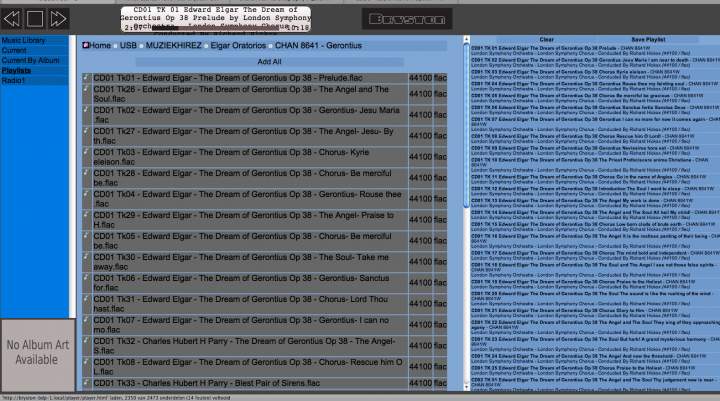Select playlist entry CD01 TK 01 Prelude
Screen dimensions: 720x401
[595, 50]
